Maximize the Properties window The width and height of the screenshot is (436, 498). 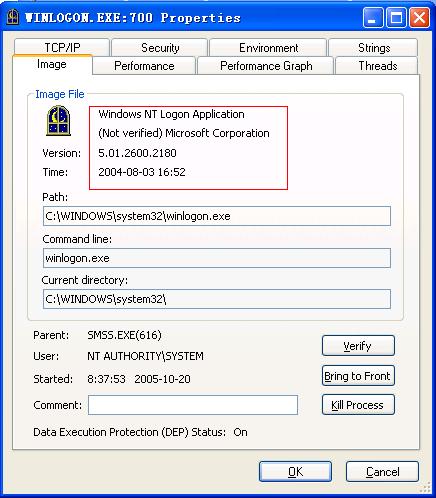pos(396,17)
